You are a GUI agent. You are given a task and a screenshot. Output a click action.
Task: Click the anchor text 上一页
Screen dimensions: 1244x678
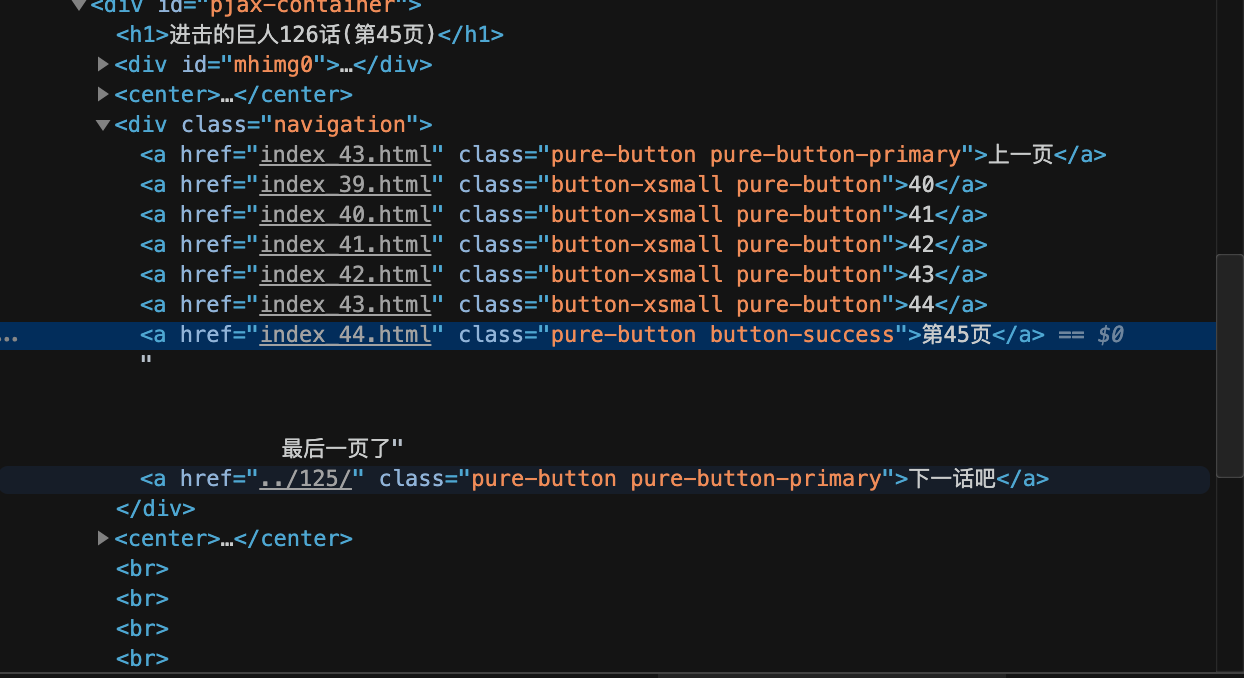coord(1021,155)
